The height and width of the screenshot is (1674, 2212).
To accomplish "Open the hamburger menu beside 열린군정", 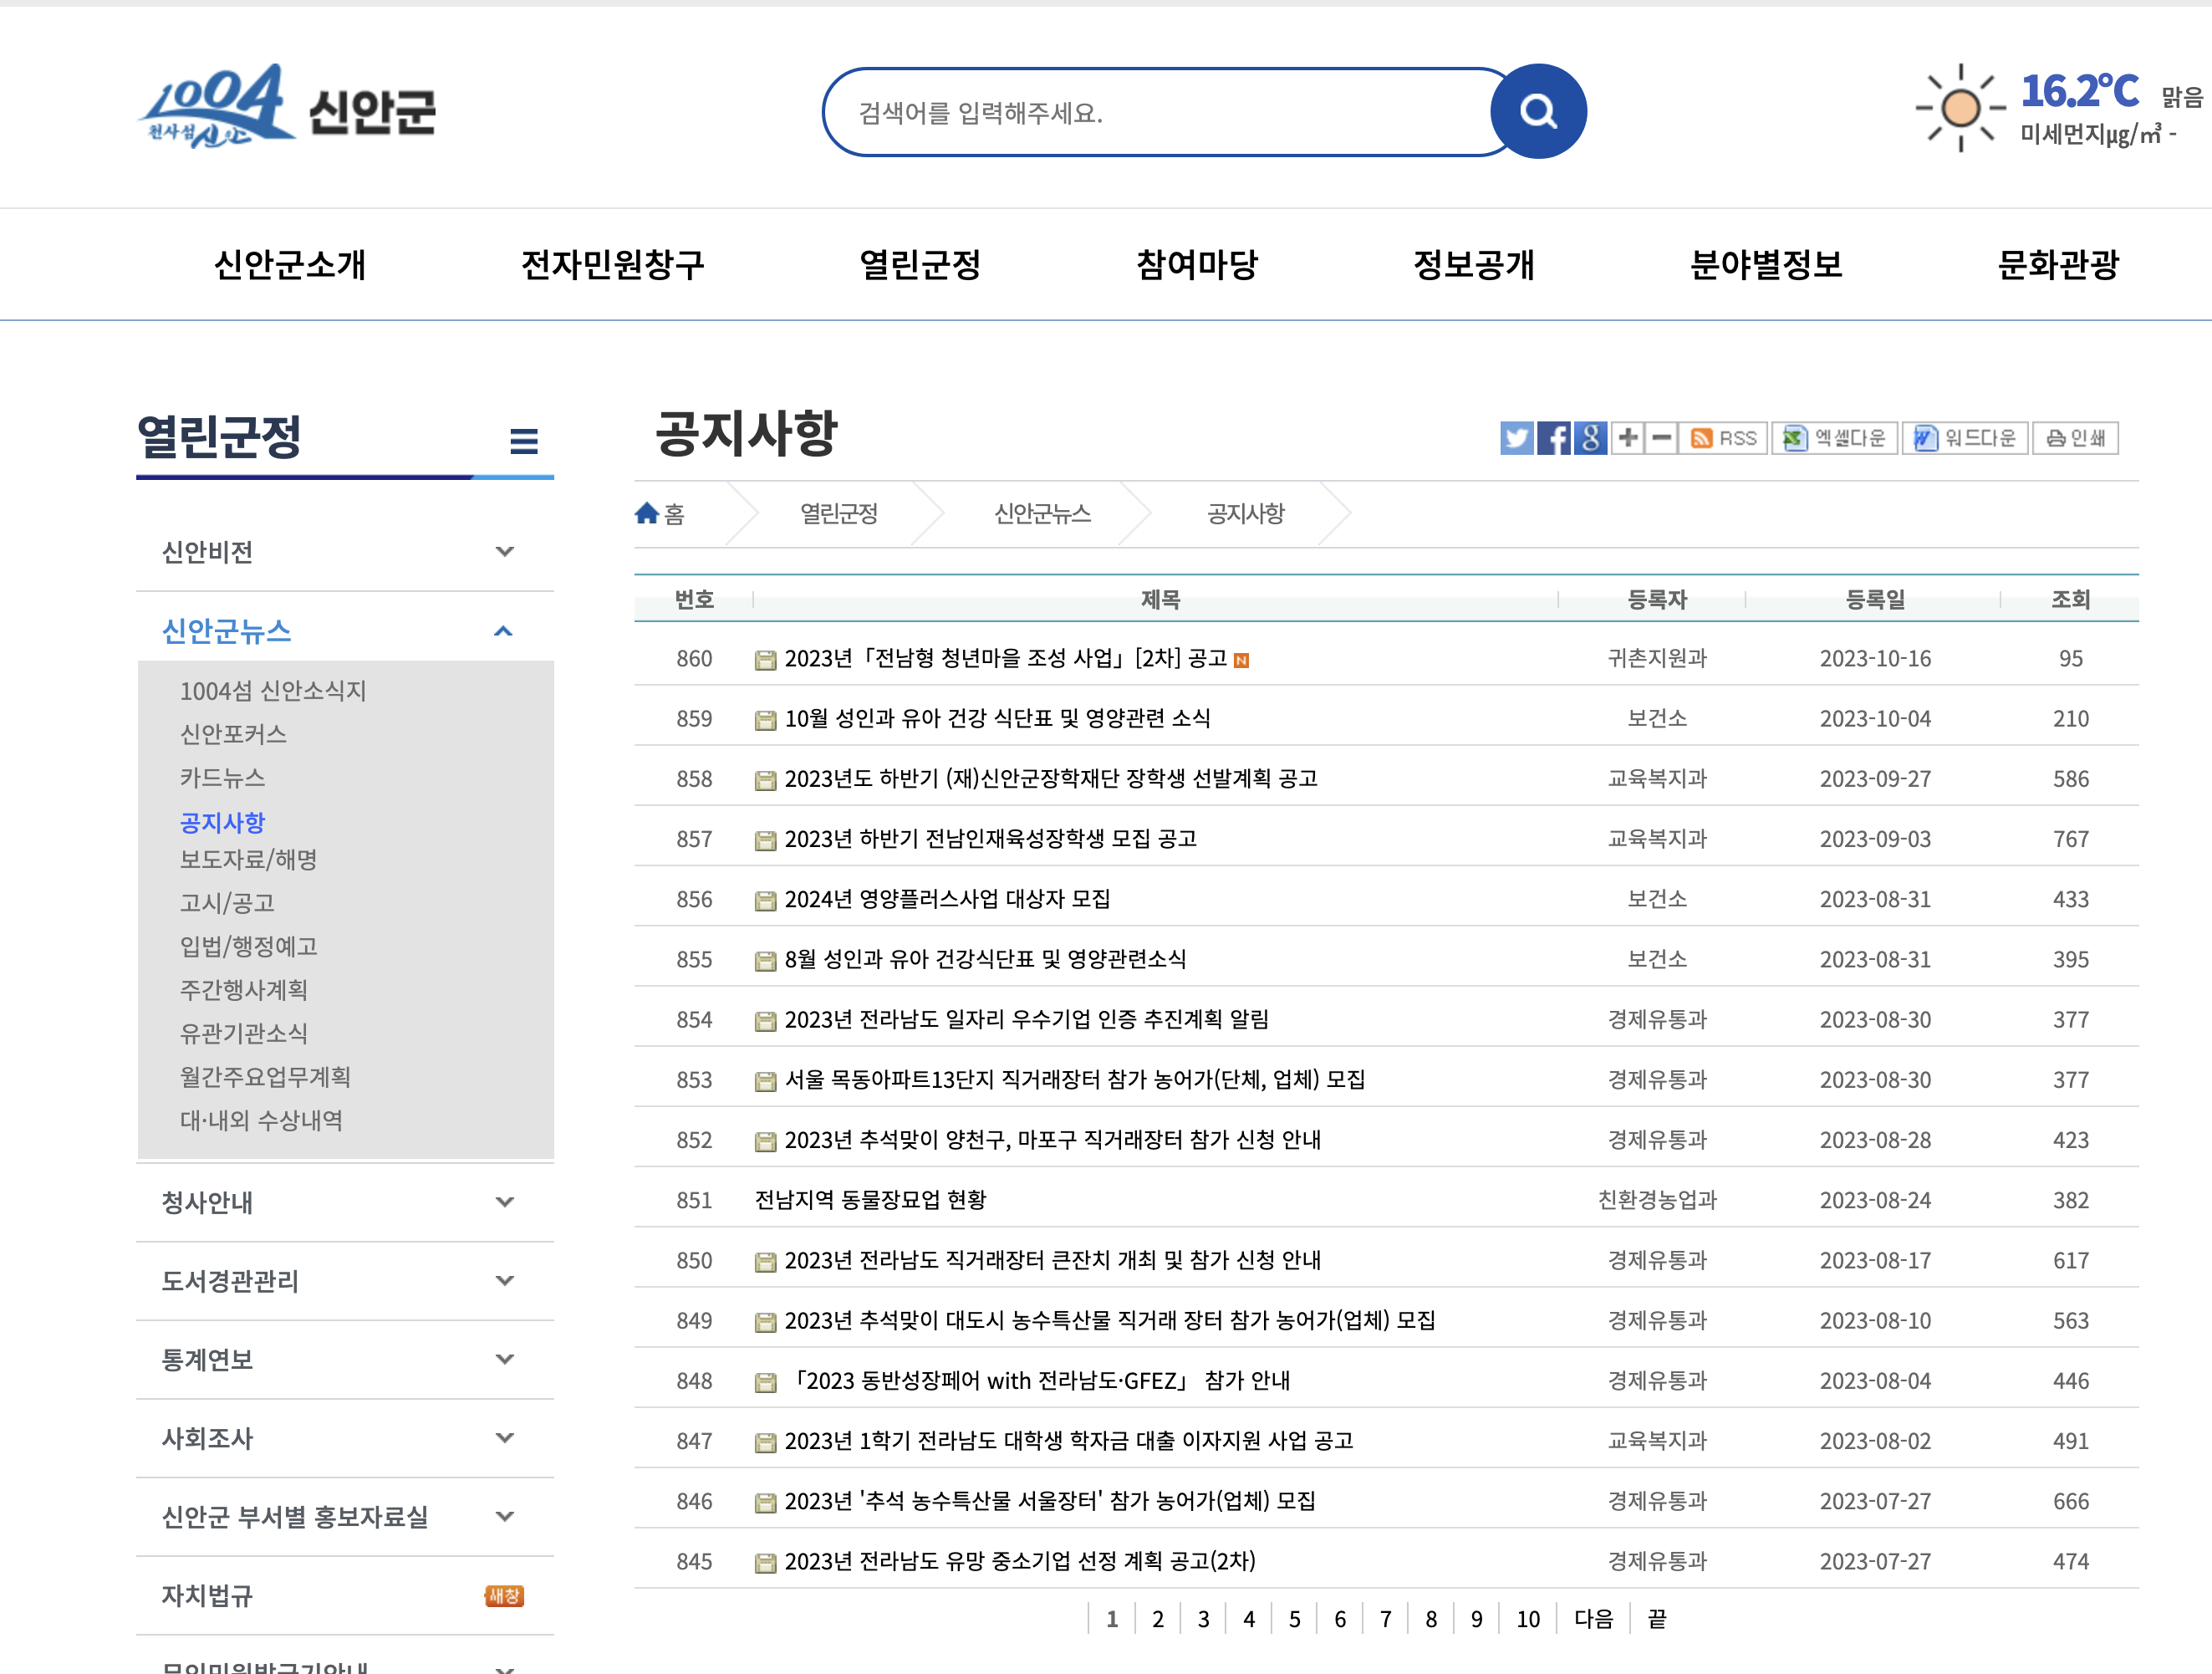I will coord(523,441).
